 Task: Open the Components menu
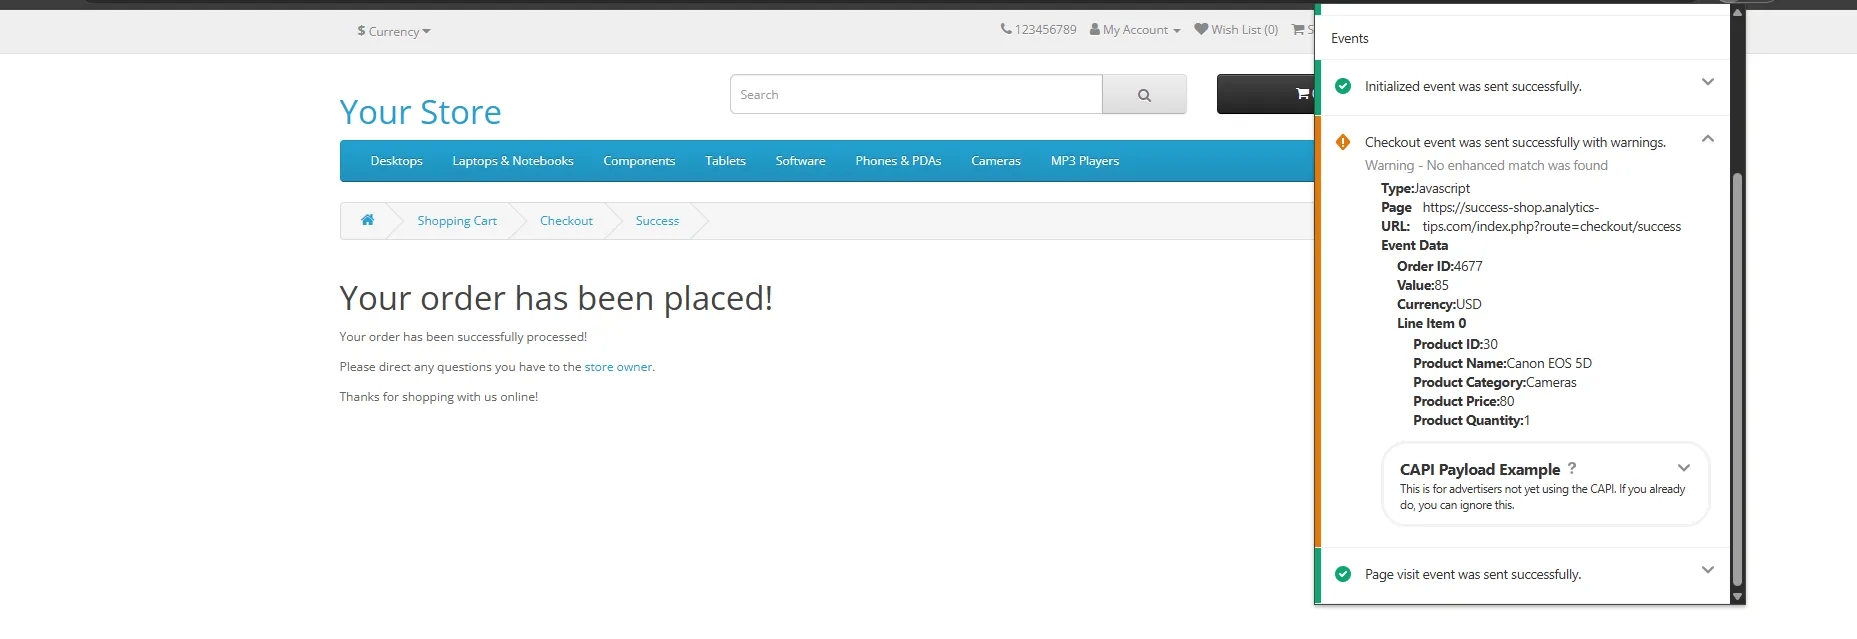tap(639, 161)
